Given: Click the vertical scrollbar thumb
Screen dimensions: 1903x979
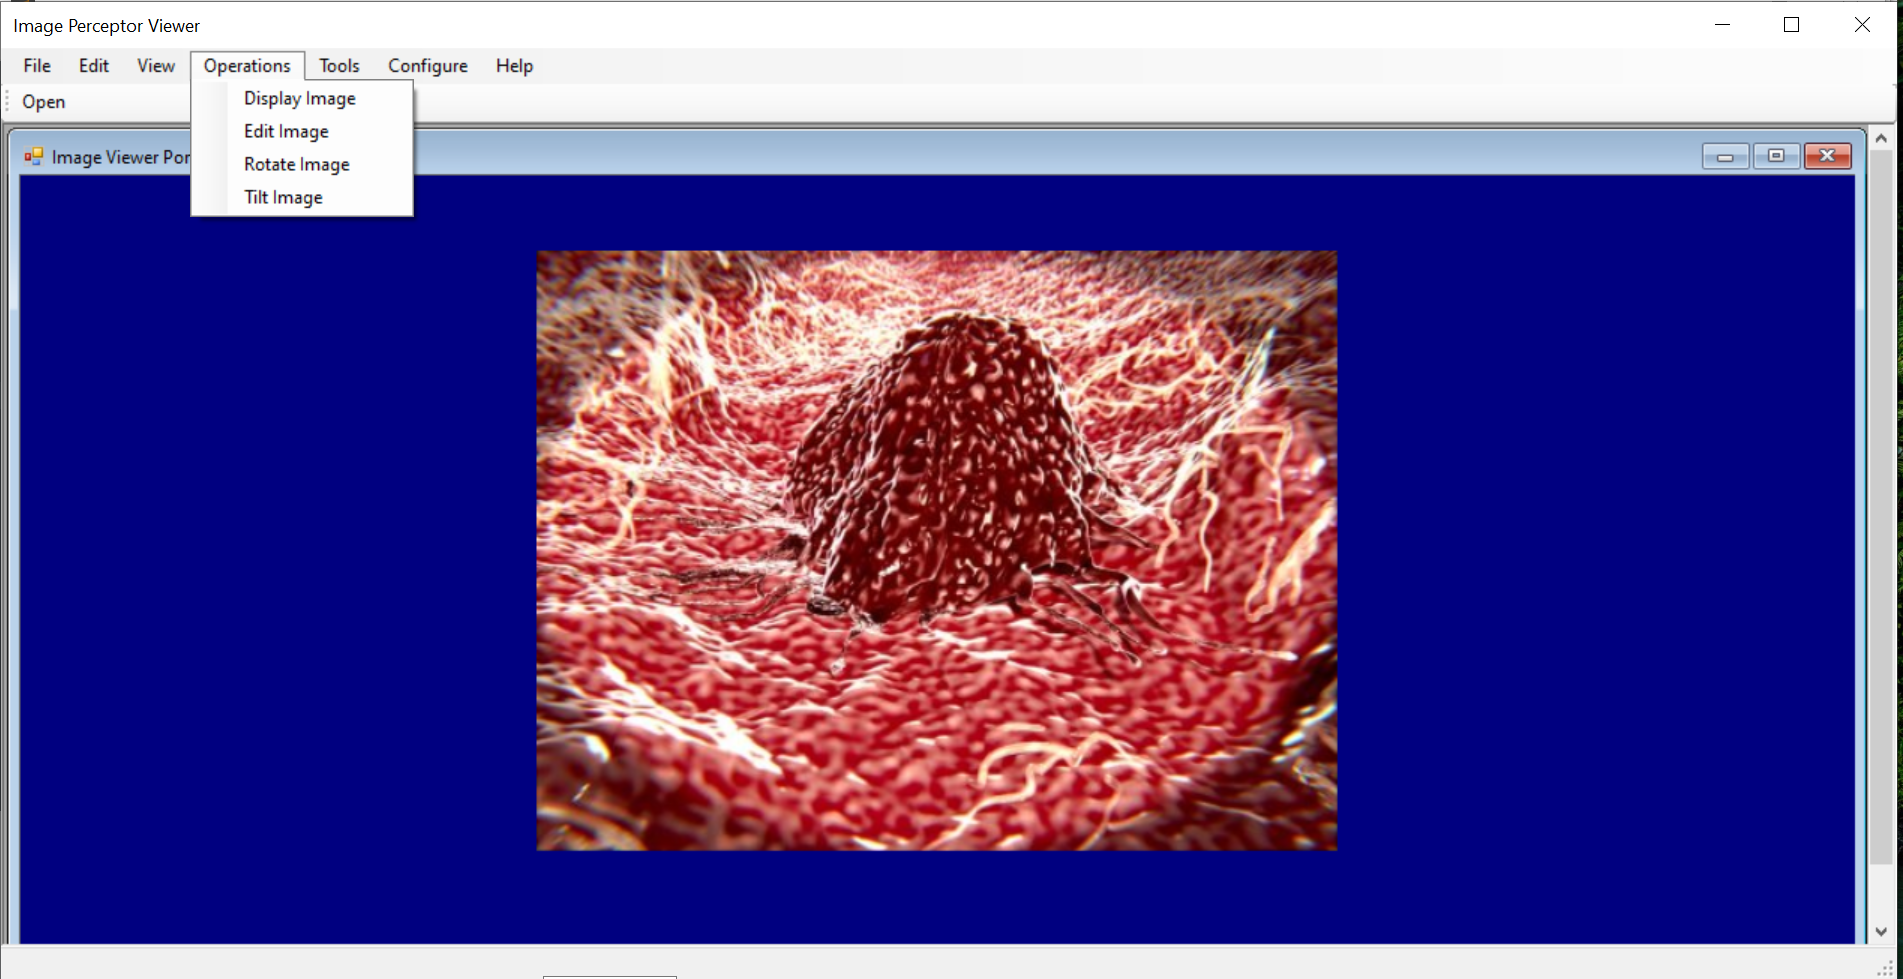Looking at the screenshot, I should coord(1881,508).
